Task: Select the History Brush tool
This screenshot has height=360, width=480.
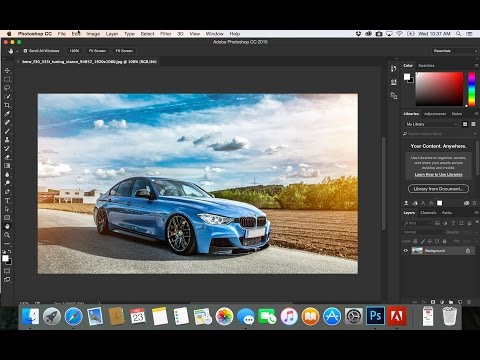Action: point(7,149)
